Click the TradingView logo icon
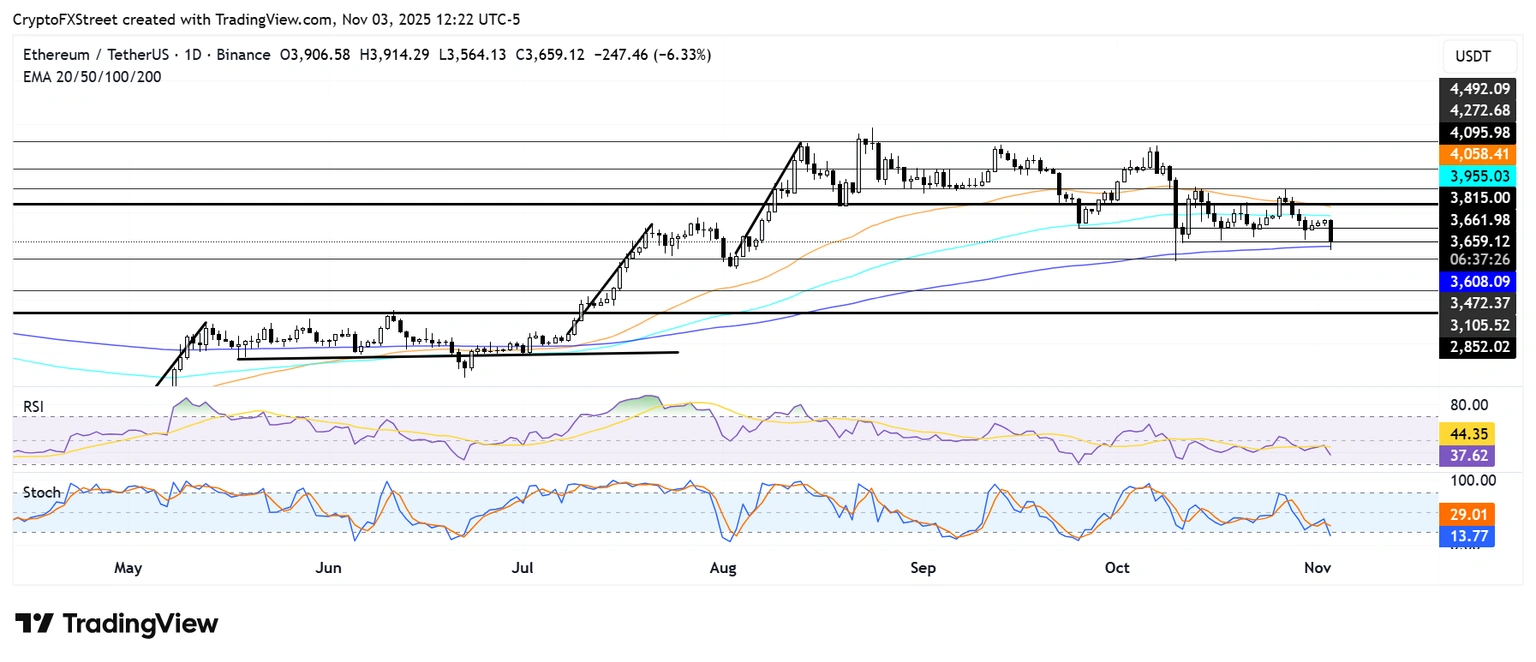 tap(34, 624)
